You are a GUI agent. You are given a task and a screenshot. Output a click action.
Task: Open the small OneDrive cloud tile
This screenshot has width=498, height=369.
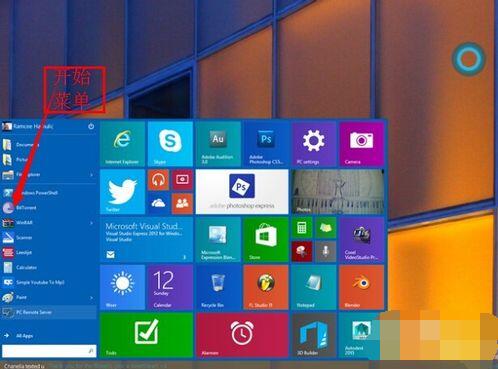pyautogui.click(x=158, y=203)
